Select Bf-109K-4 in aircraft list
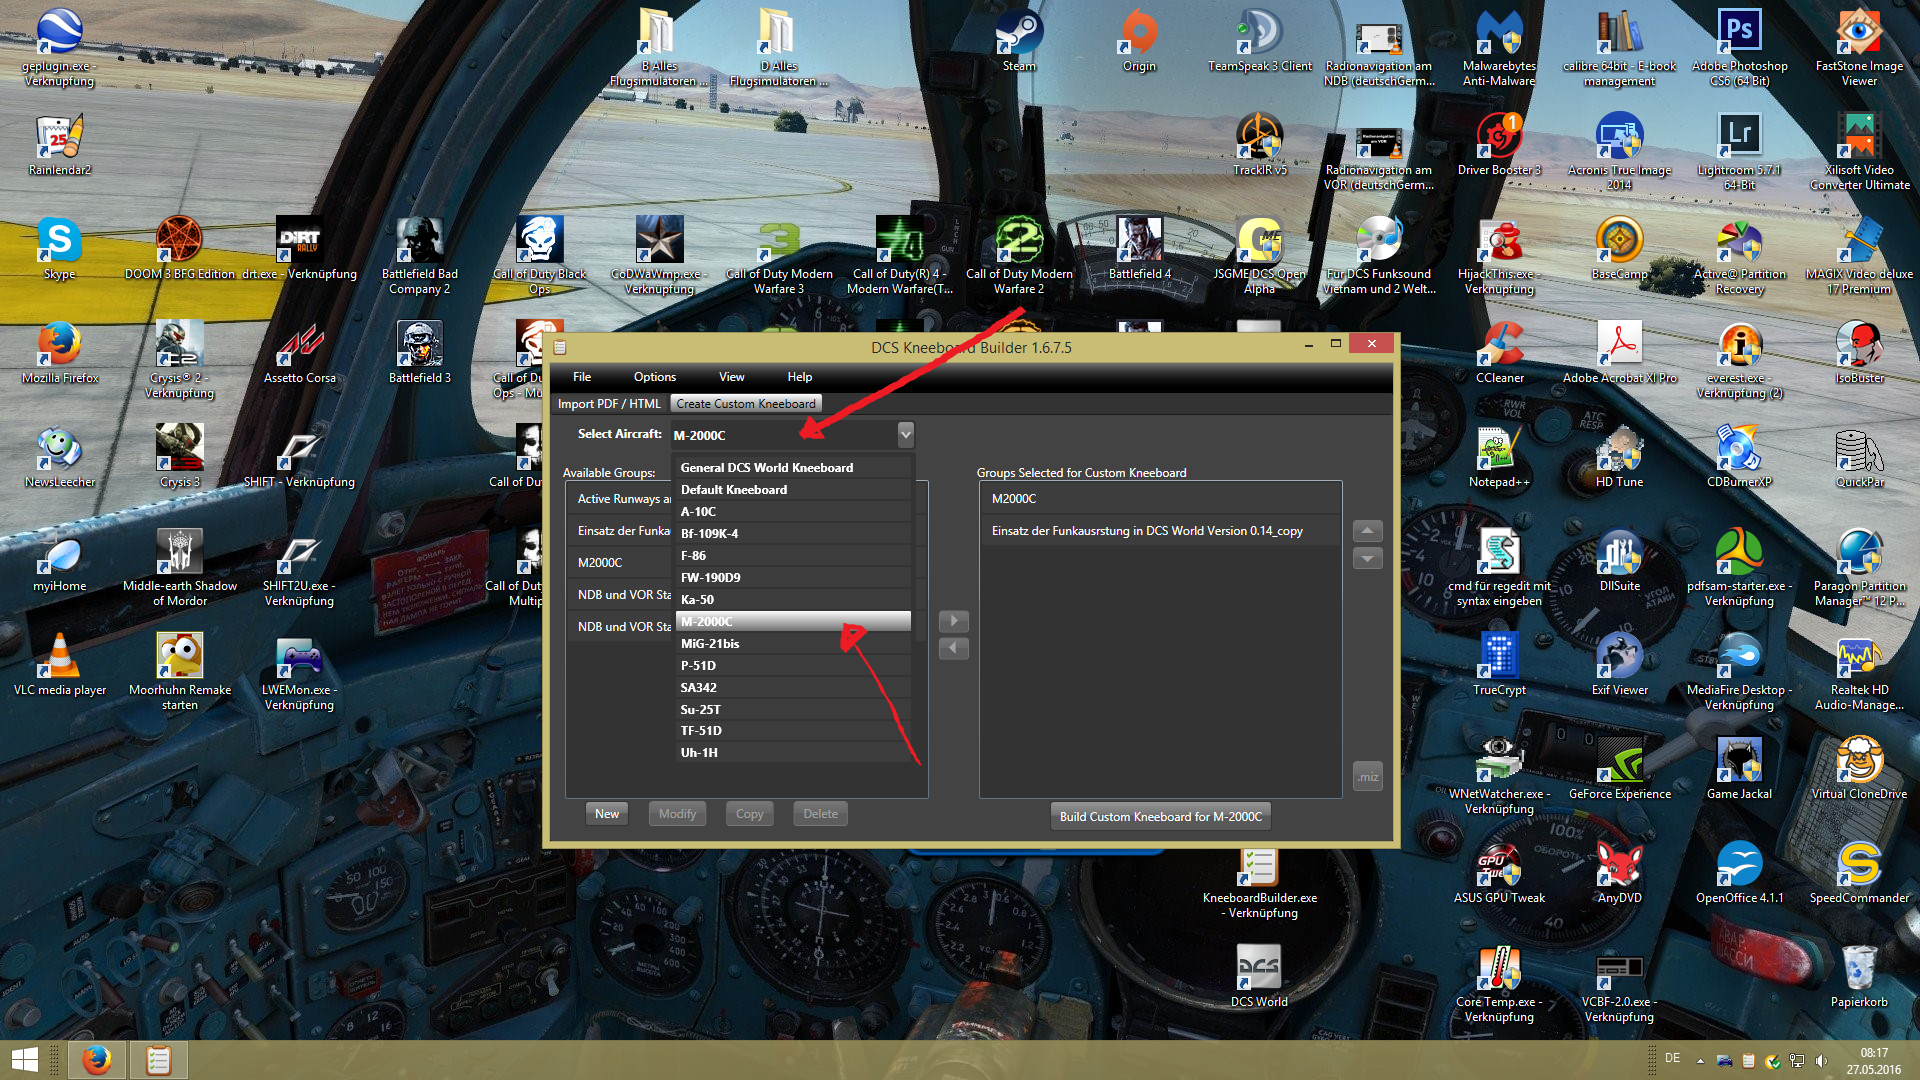This screenshot has width=1920, height=1080. tap(794, 534)
